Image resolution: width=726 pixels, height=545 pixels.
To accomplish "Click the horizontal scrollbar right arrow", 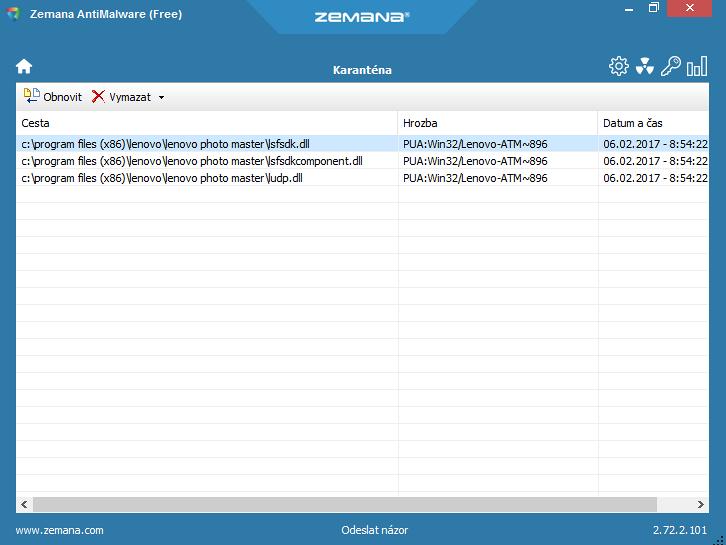I will 701,504.
